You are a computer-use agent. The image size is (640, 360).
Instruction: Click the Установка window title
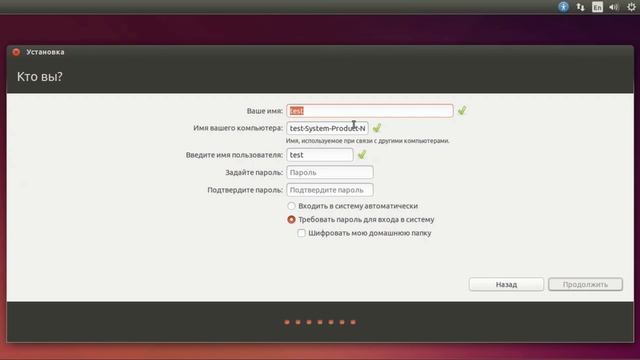pos(45,52)
